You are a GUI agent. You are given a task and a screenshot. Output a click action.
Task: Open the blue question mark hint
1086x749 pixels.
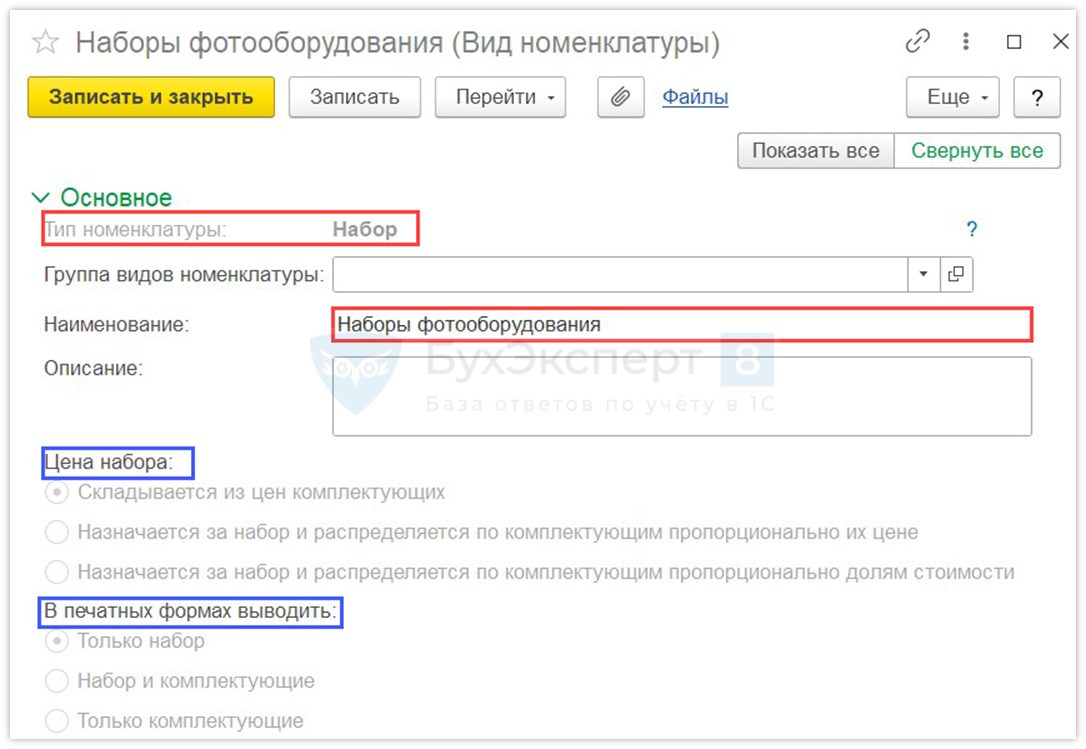click(972, 229)
